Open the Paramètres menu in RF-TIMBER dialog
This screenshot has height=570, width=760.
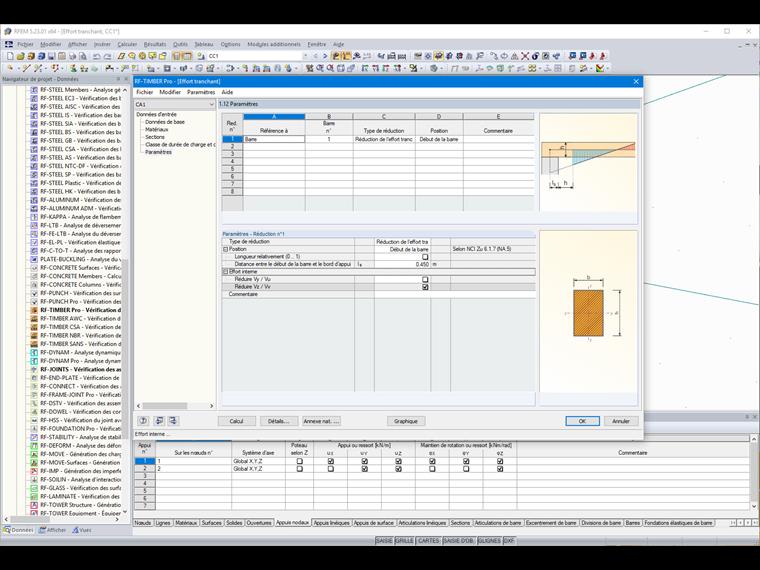(x=201, y=92)
